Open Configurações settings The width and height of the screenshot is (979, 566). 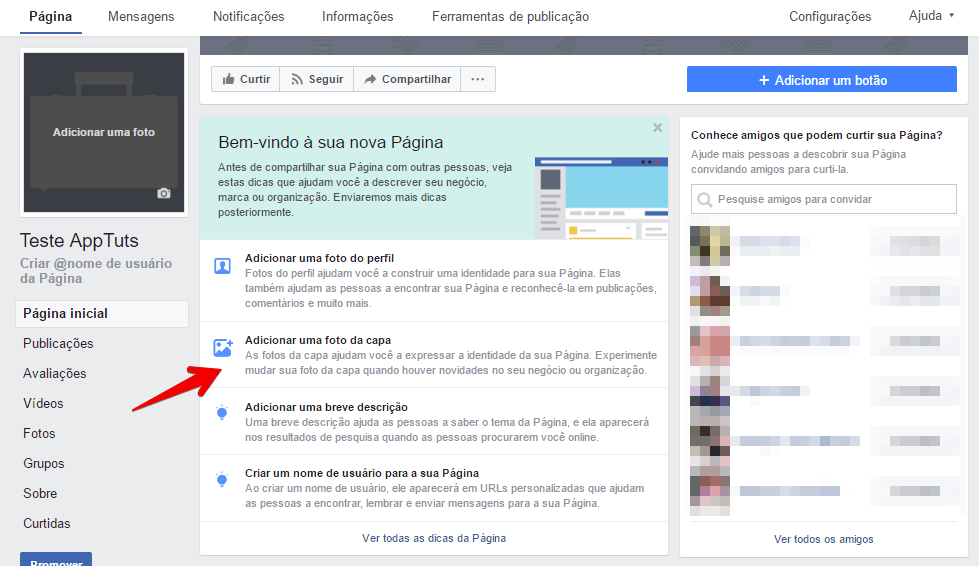[x=830, y=17]
